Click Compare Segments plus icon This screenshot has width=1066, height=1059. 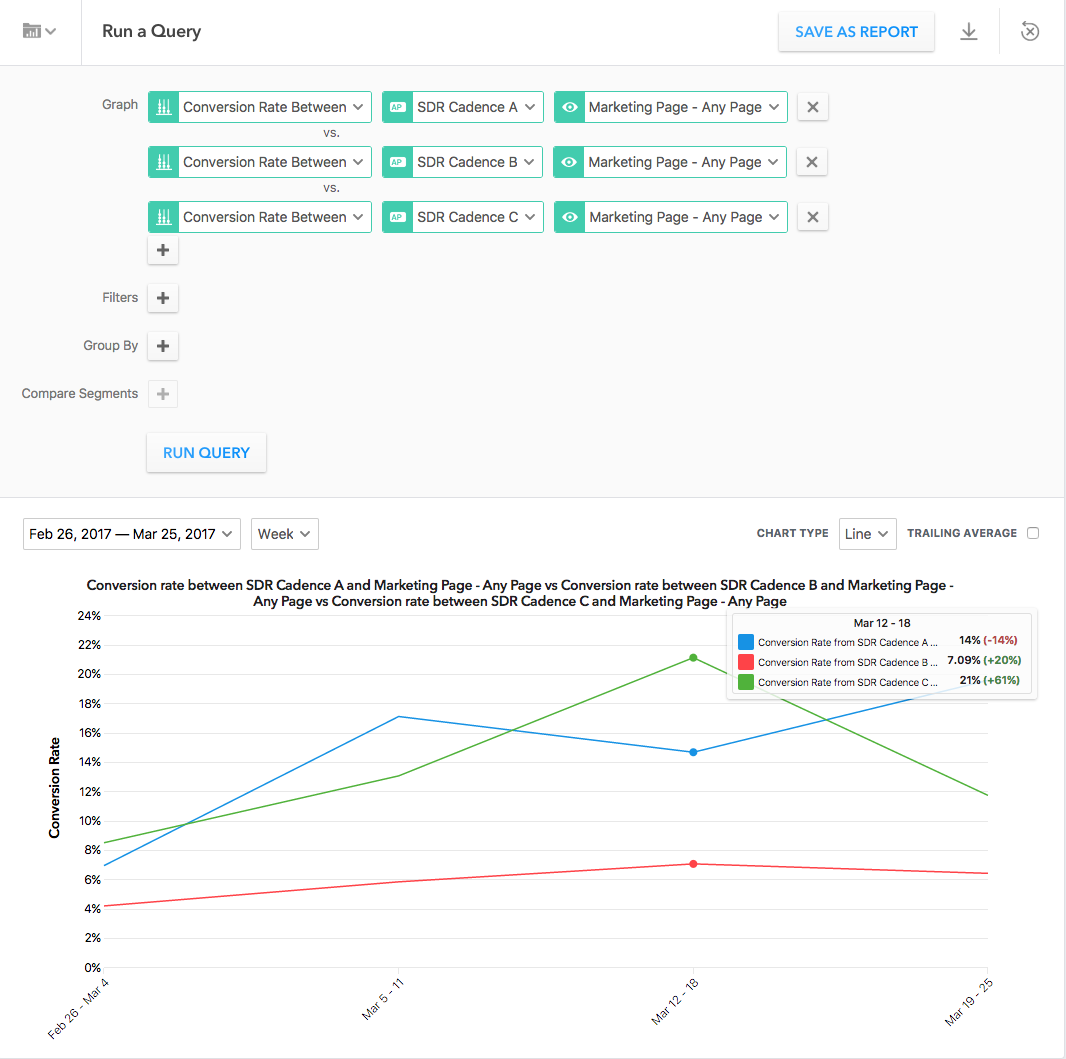[163, 394]
